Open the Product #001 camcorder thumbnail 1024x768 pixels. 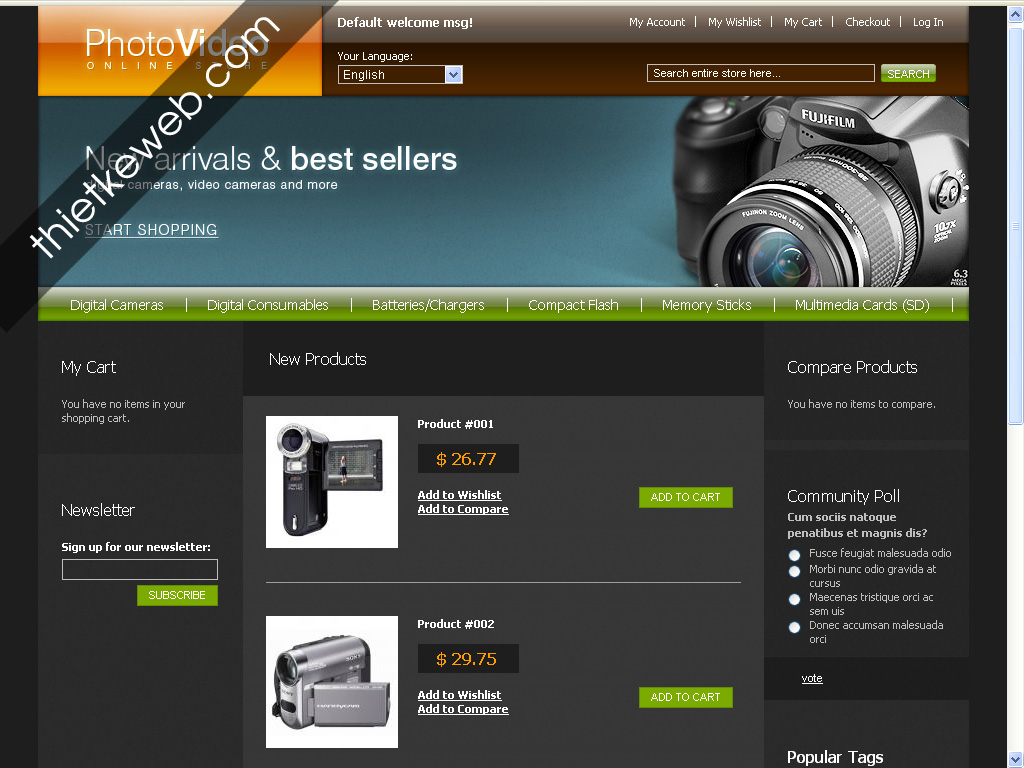pos(332,482)
